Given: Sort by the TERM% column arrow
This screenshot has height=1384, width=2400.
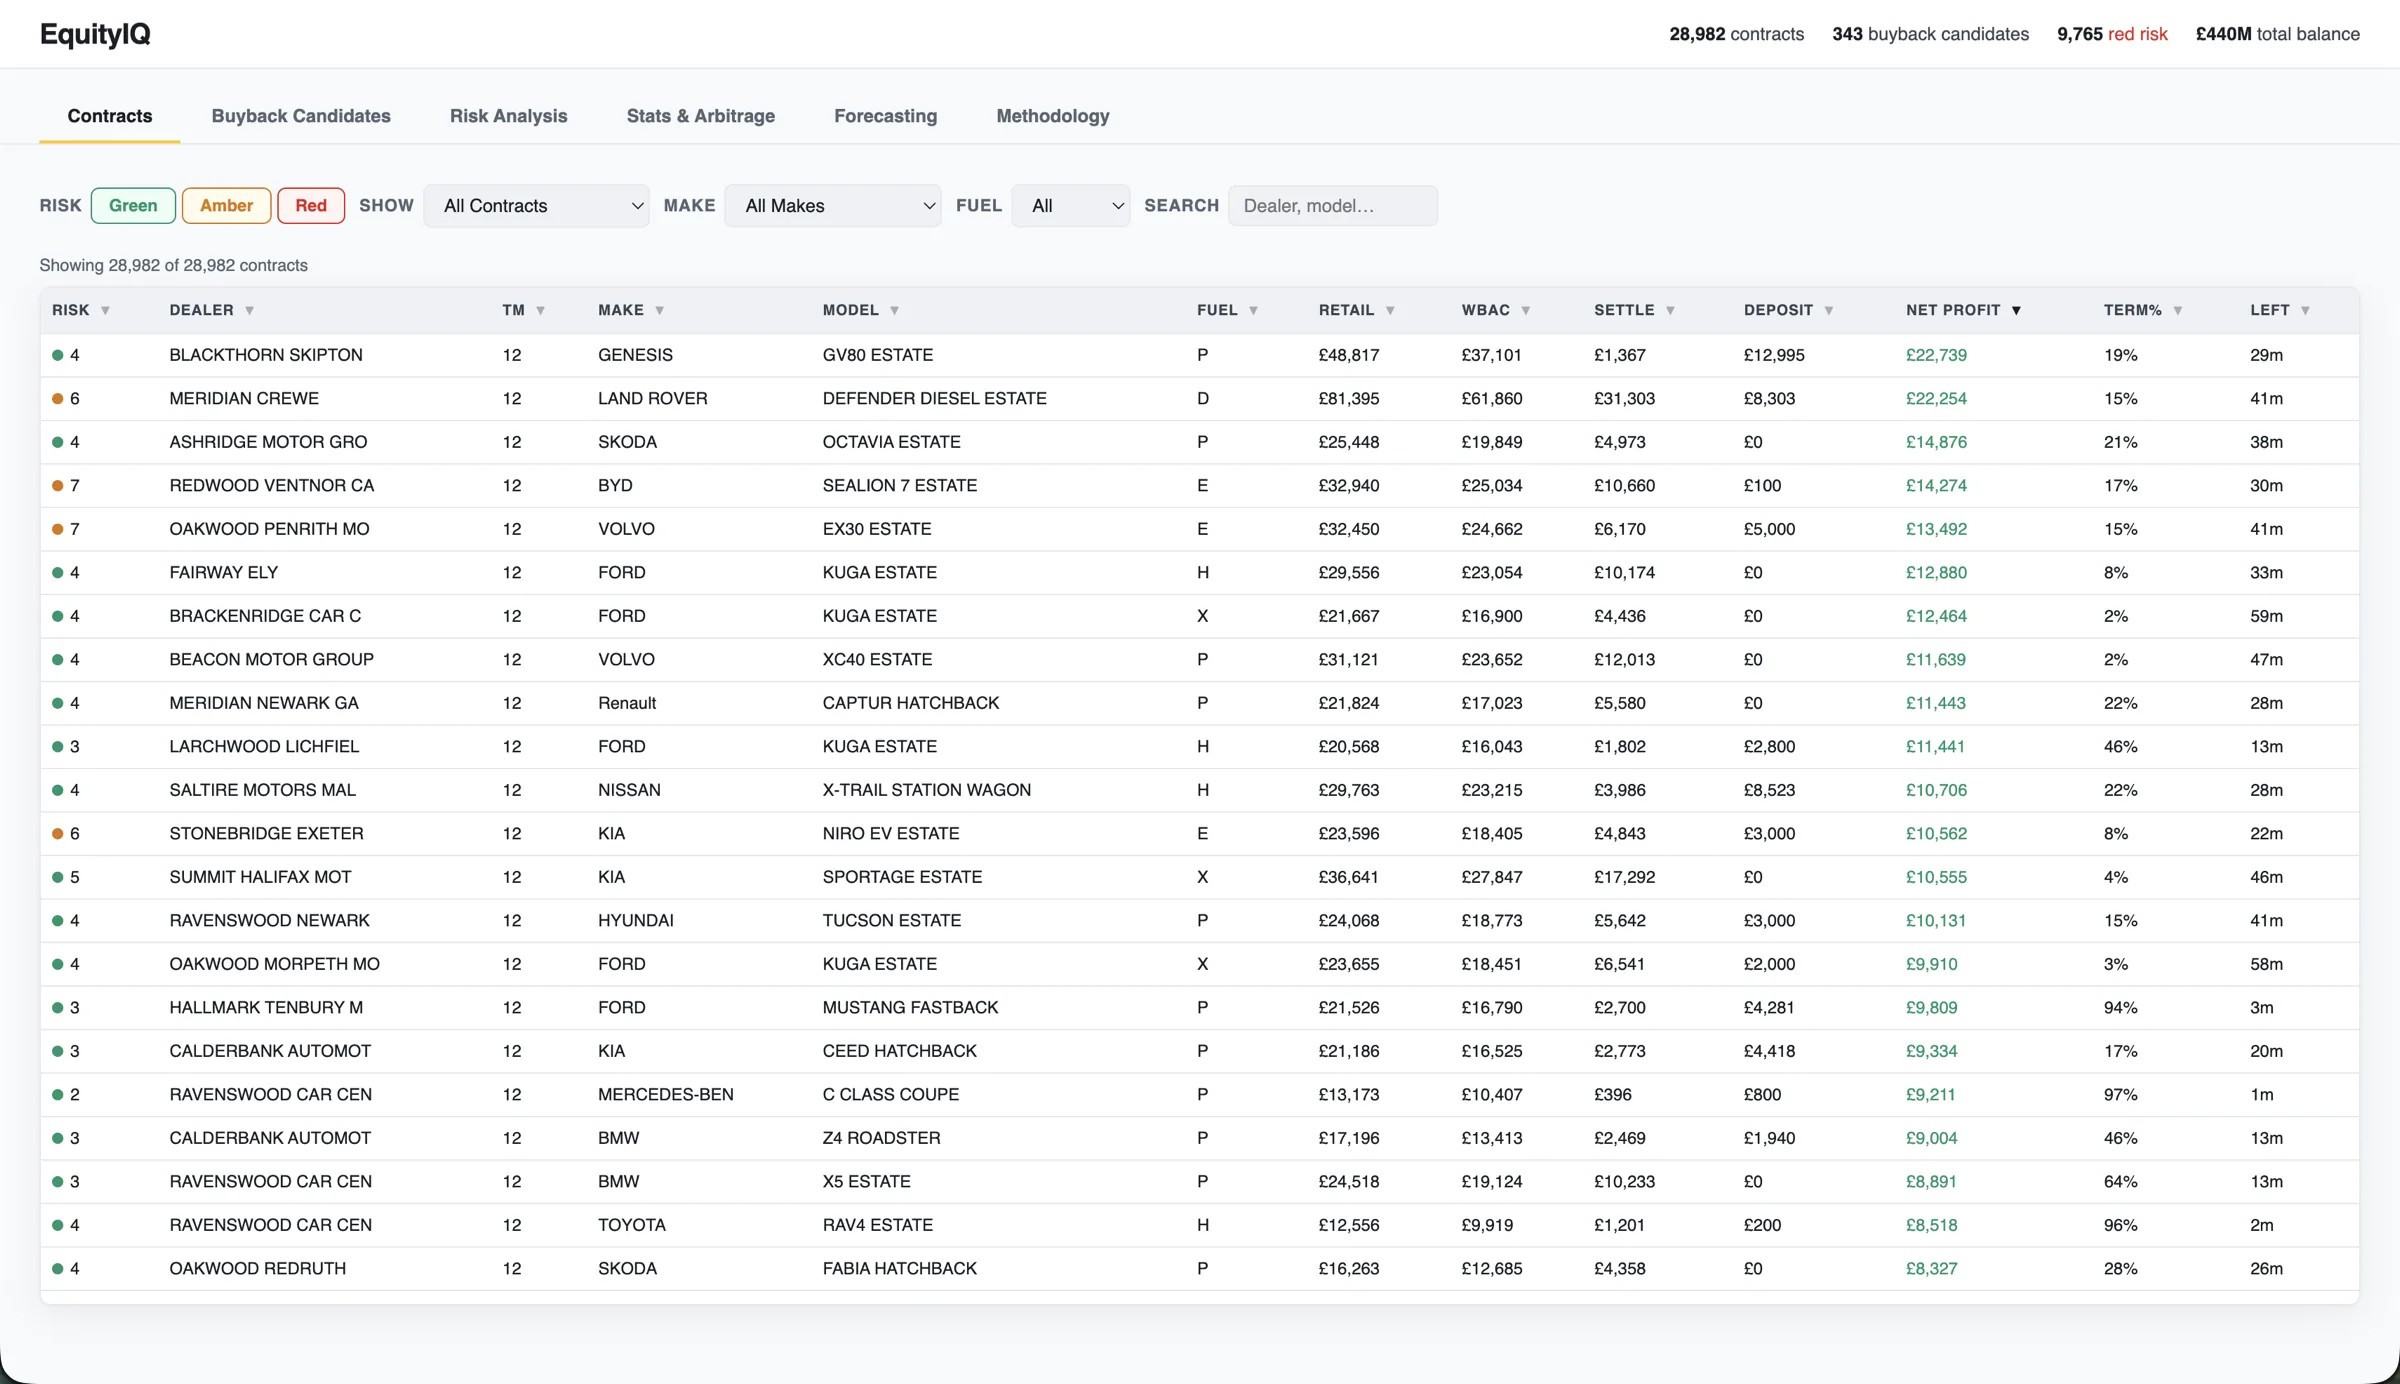Looking at the screenshot, I should (x=2177, y=311).
